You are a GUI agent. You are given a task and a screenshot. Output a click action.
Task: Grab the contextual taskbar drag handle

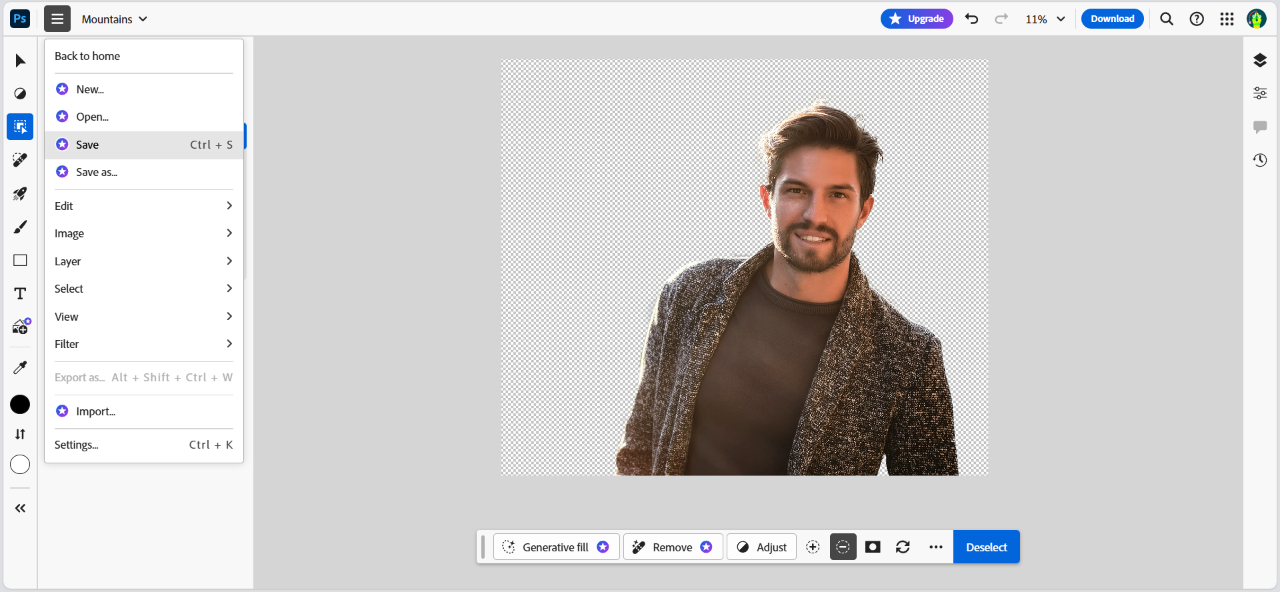[483, 547]
